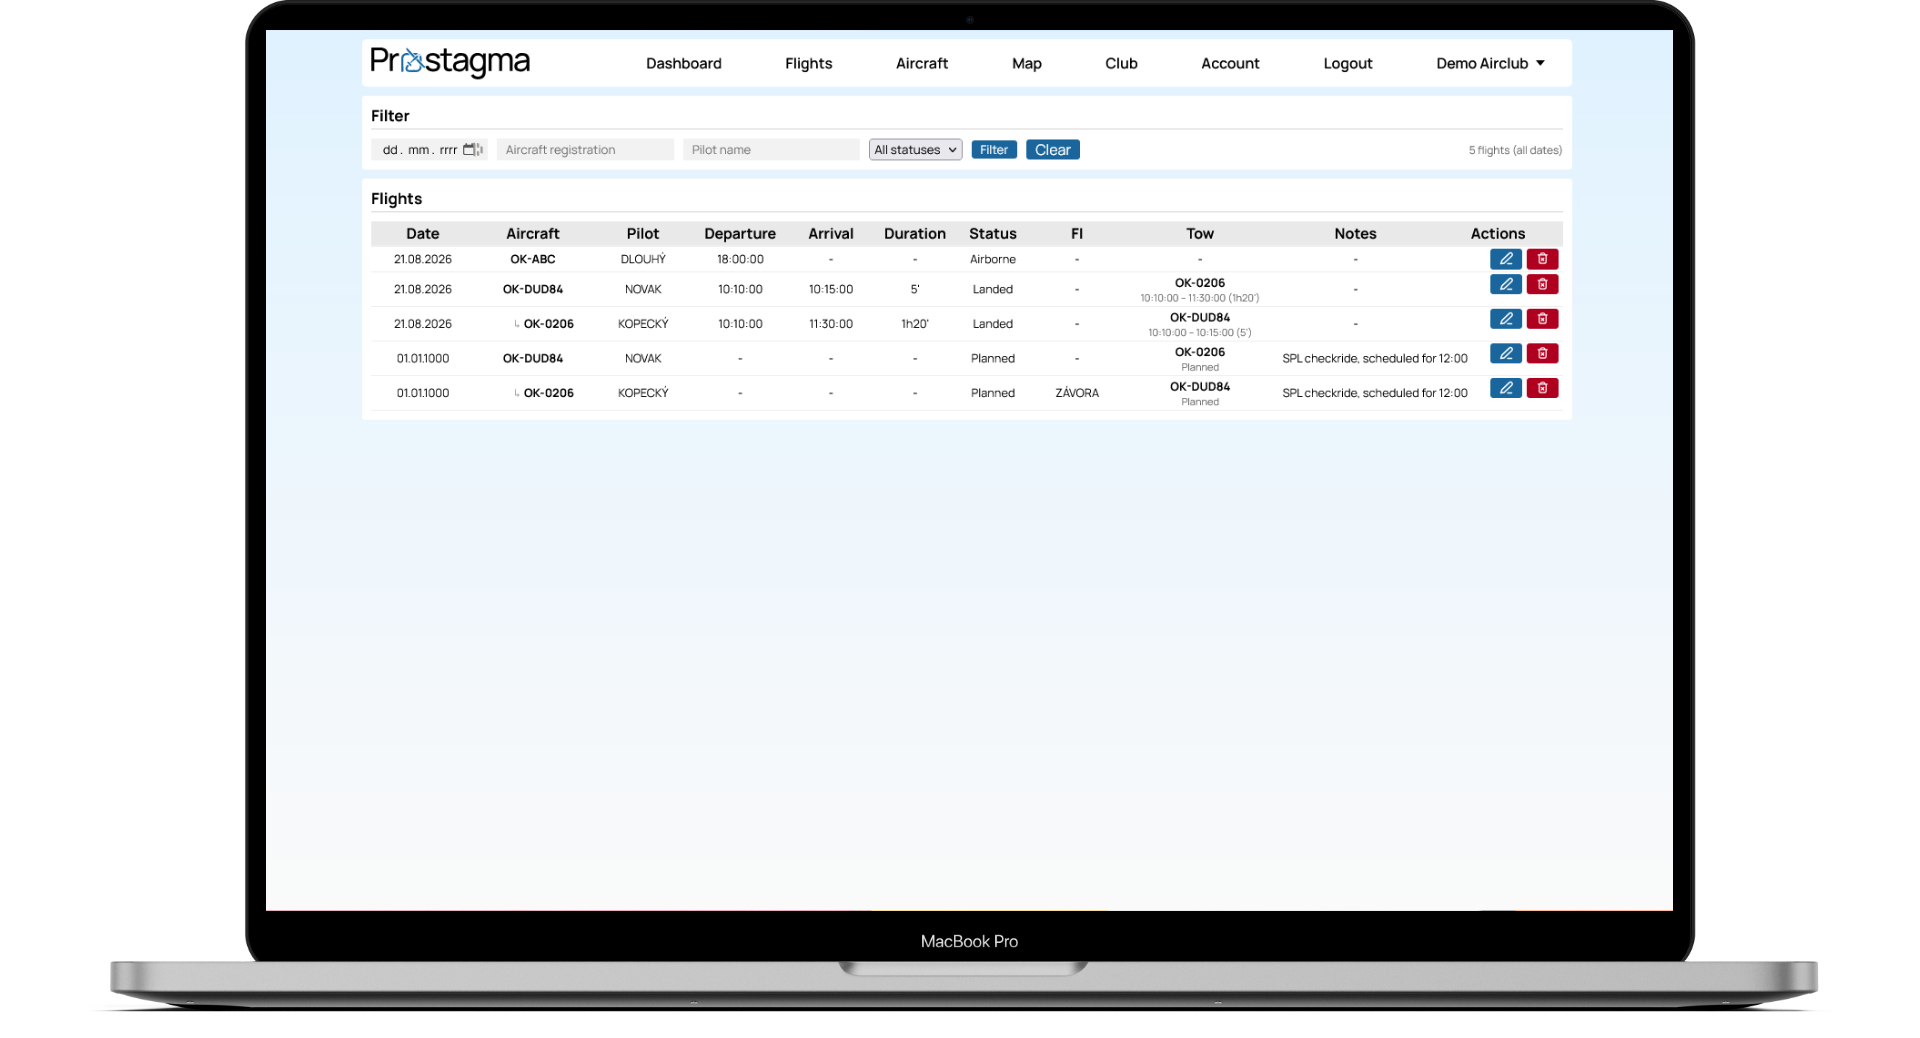Open the Account page
The width and height of the screenshot is (1920, 1038).
pyautogui.click(x=1230, y=63)
